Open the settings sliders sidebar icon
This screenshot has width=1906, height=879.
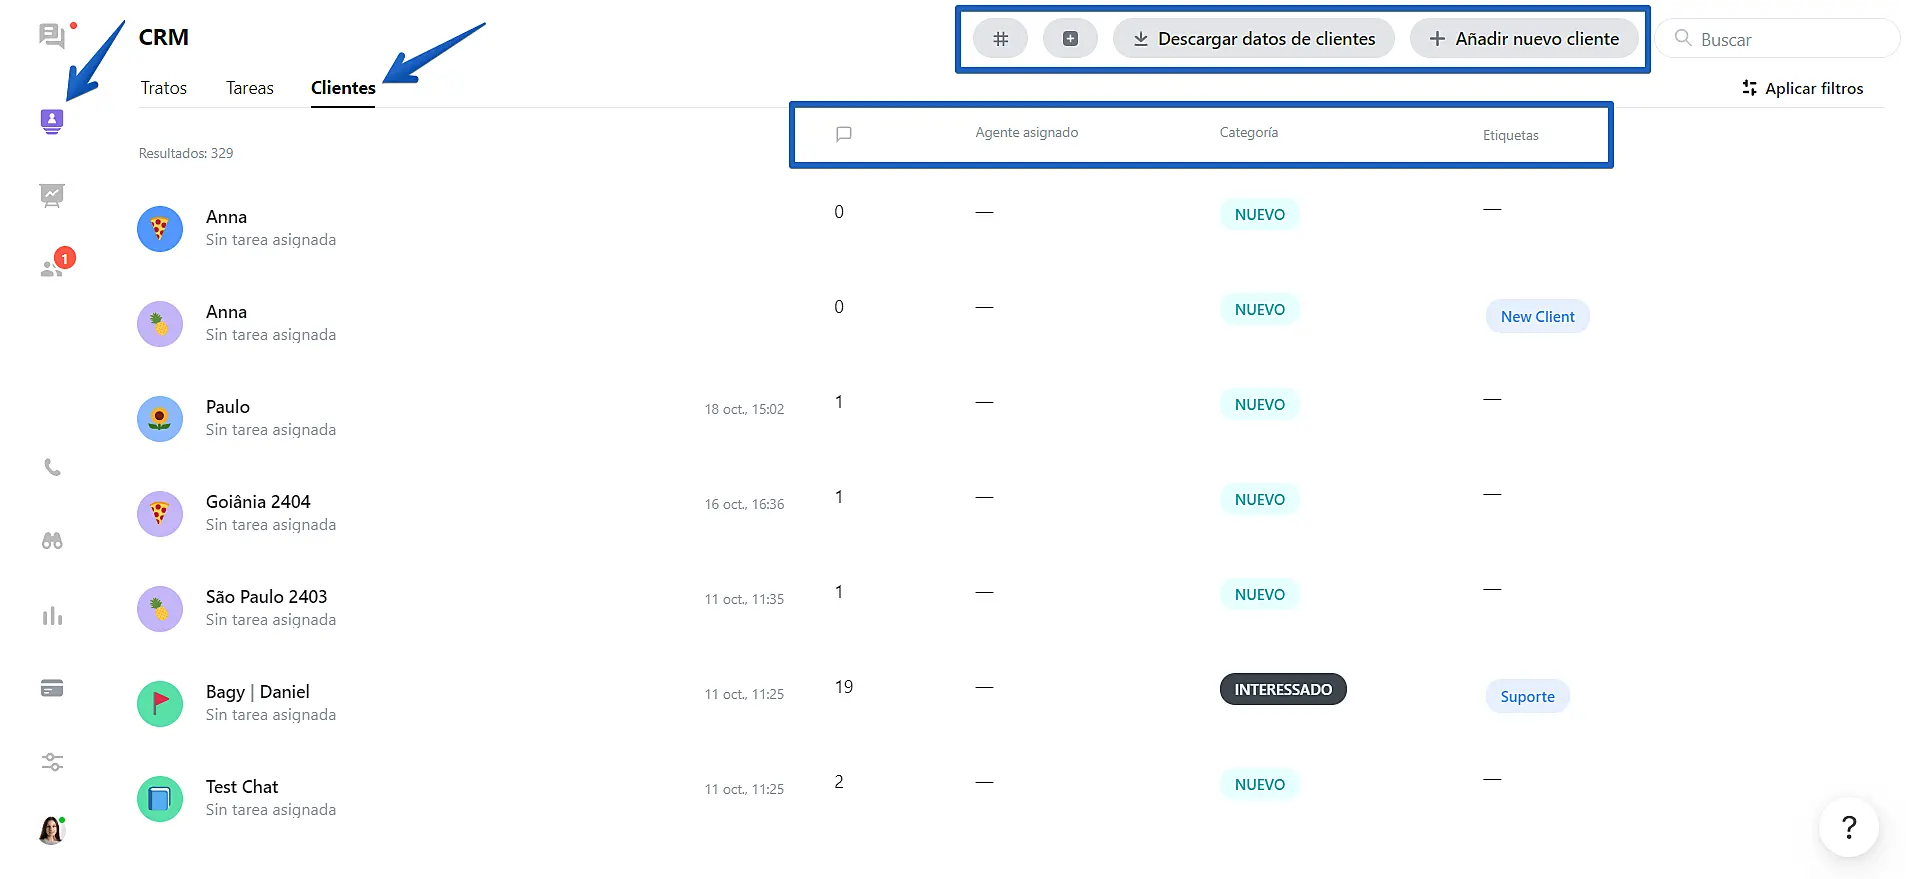pyautogui.click(x=52, y=762)
